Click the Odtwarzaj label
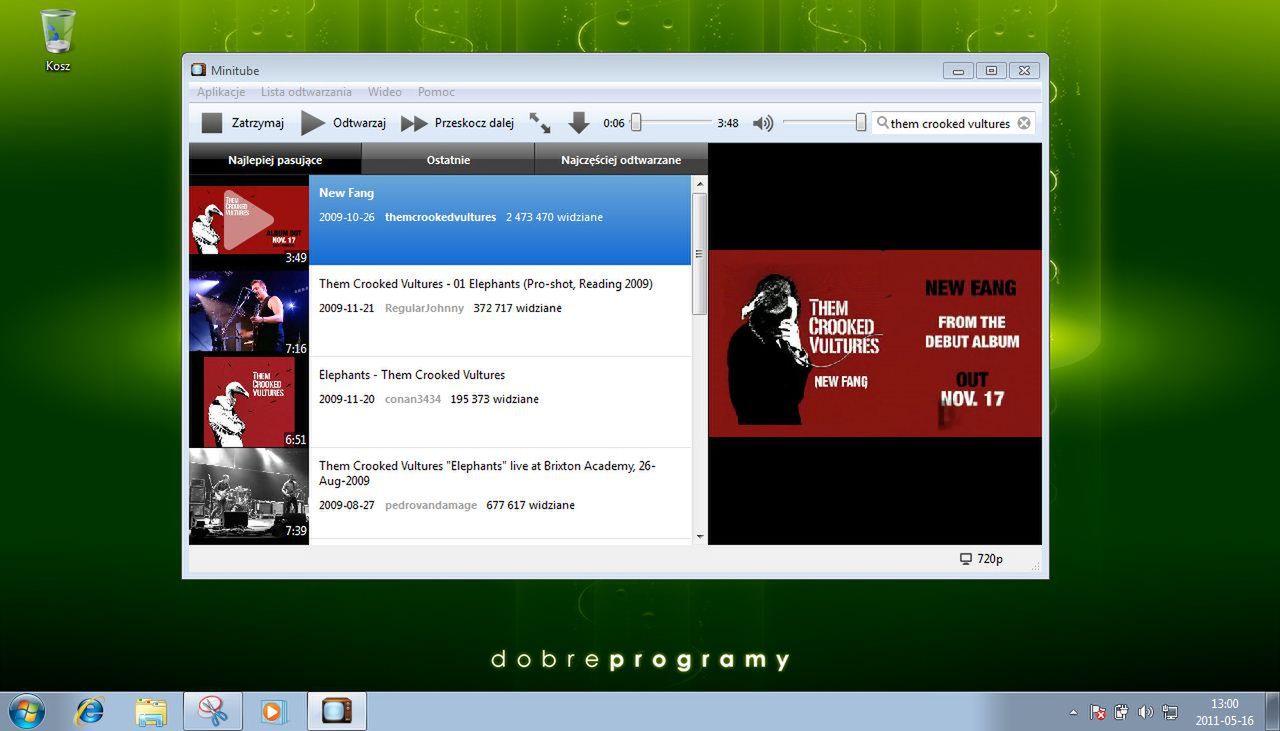Image resolution: width=1280 pixels, height=731 pixels. pyautogui.click(x=359, y=123)
